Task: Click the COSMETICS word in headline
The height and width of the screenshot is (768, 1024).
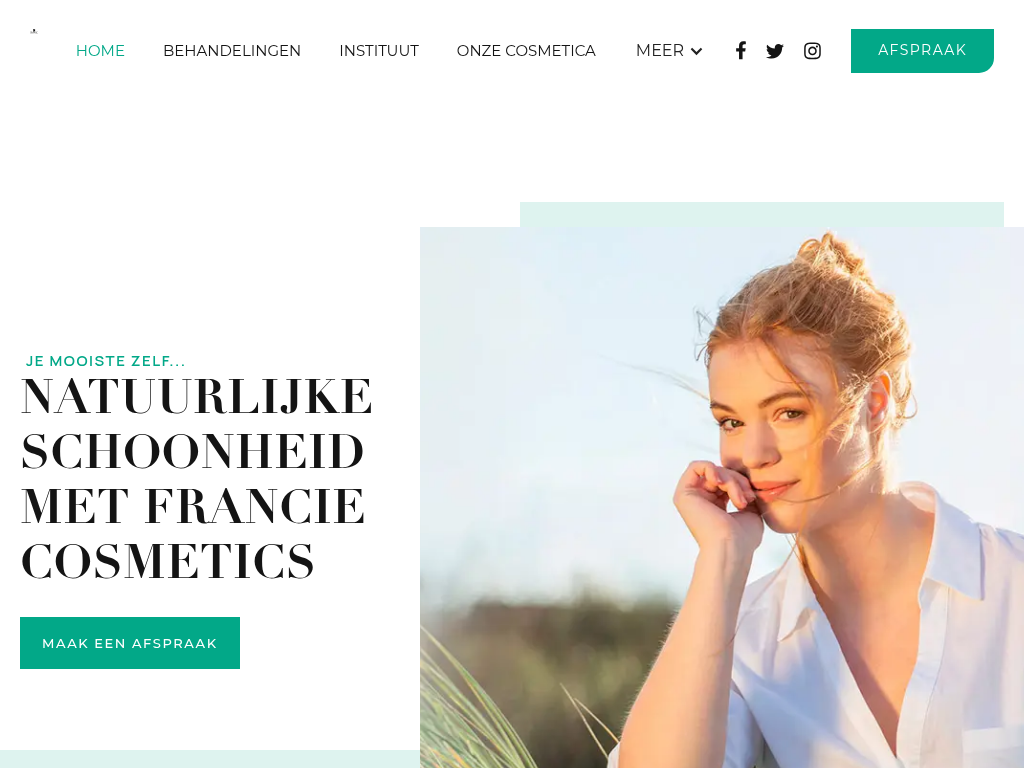Action: coord(168,561)
